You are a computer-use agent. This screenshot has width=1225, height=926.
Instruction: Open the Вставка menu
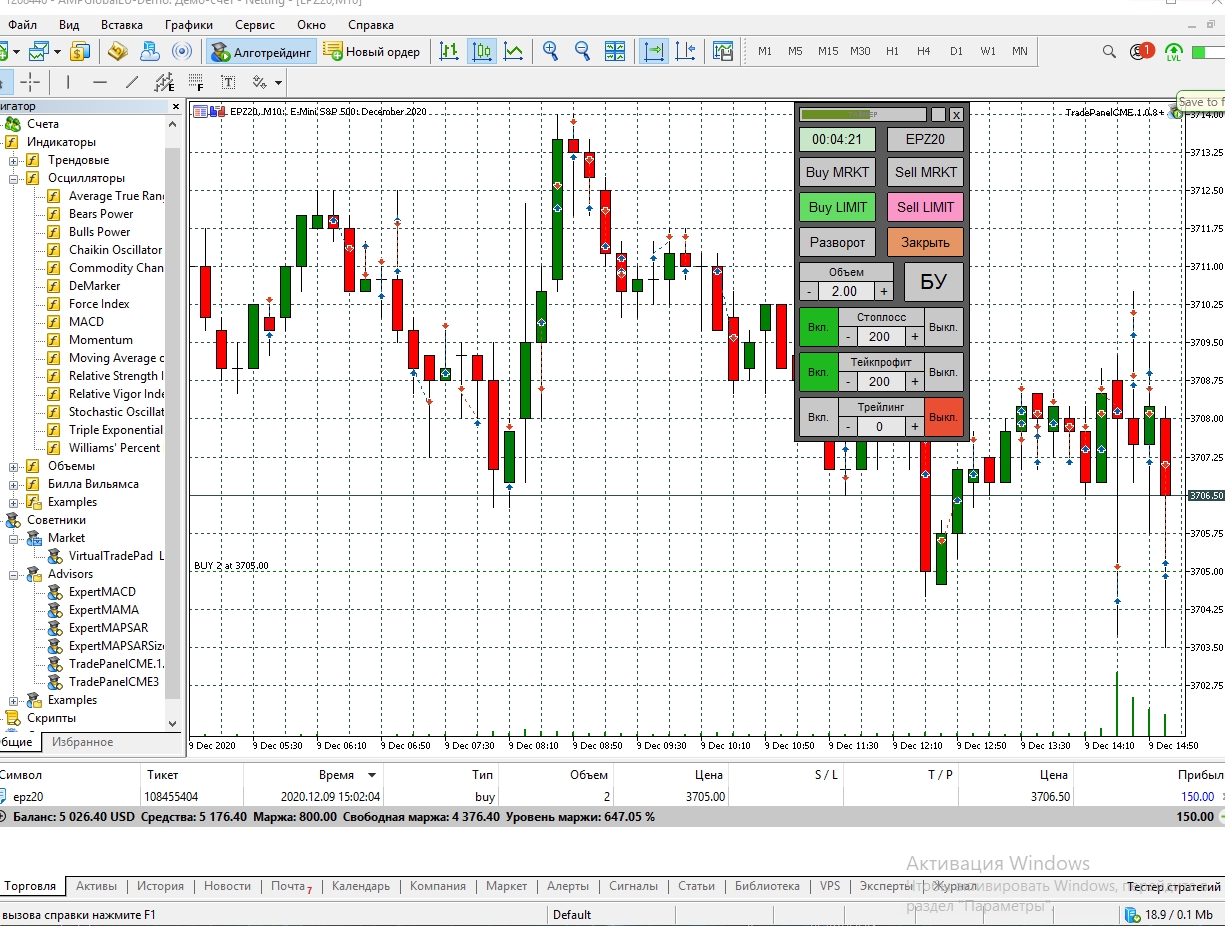[122, 24]
